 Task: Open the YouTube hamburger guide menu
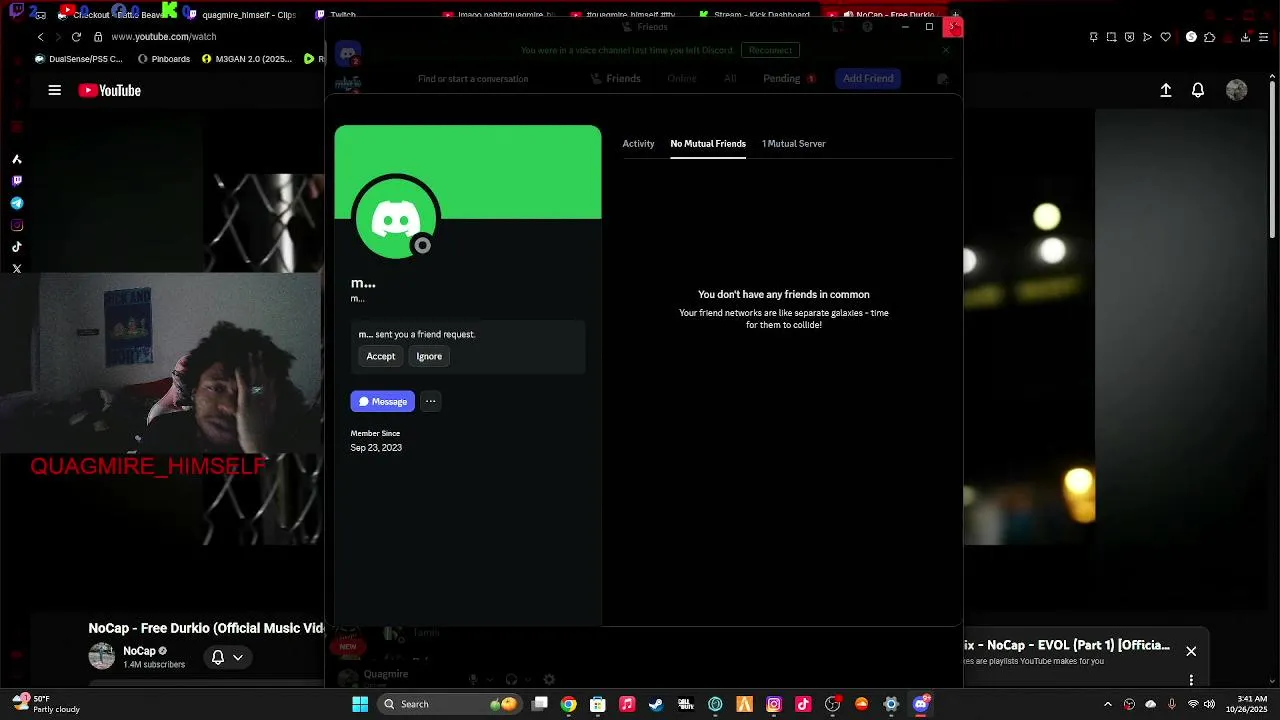click(x=55, y=90)
